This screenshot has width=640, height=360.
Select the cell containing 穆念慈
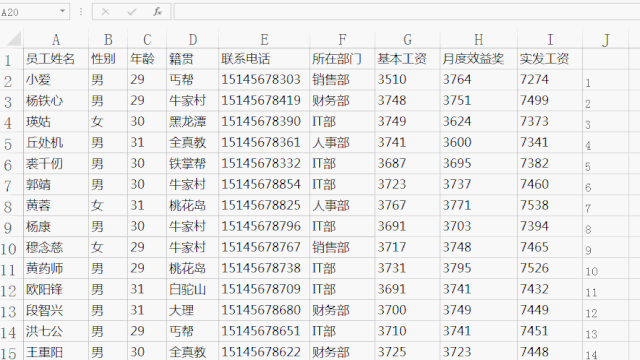coord(56,247)
